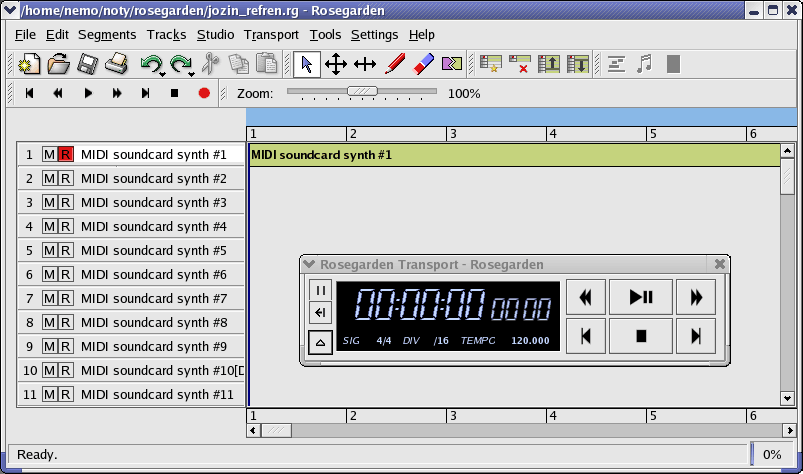
Task: Open the default editor lines icon
Action: (x=616, y=64)
